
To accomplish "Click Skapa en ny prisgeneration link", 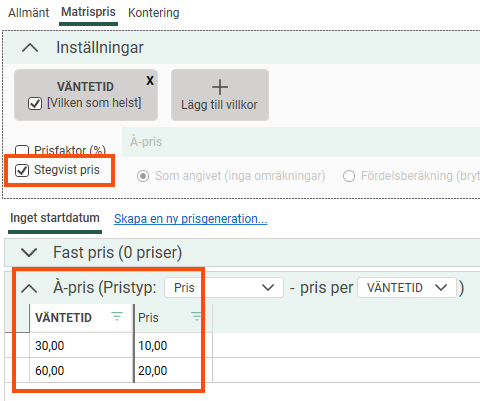I will pos(191,219).
